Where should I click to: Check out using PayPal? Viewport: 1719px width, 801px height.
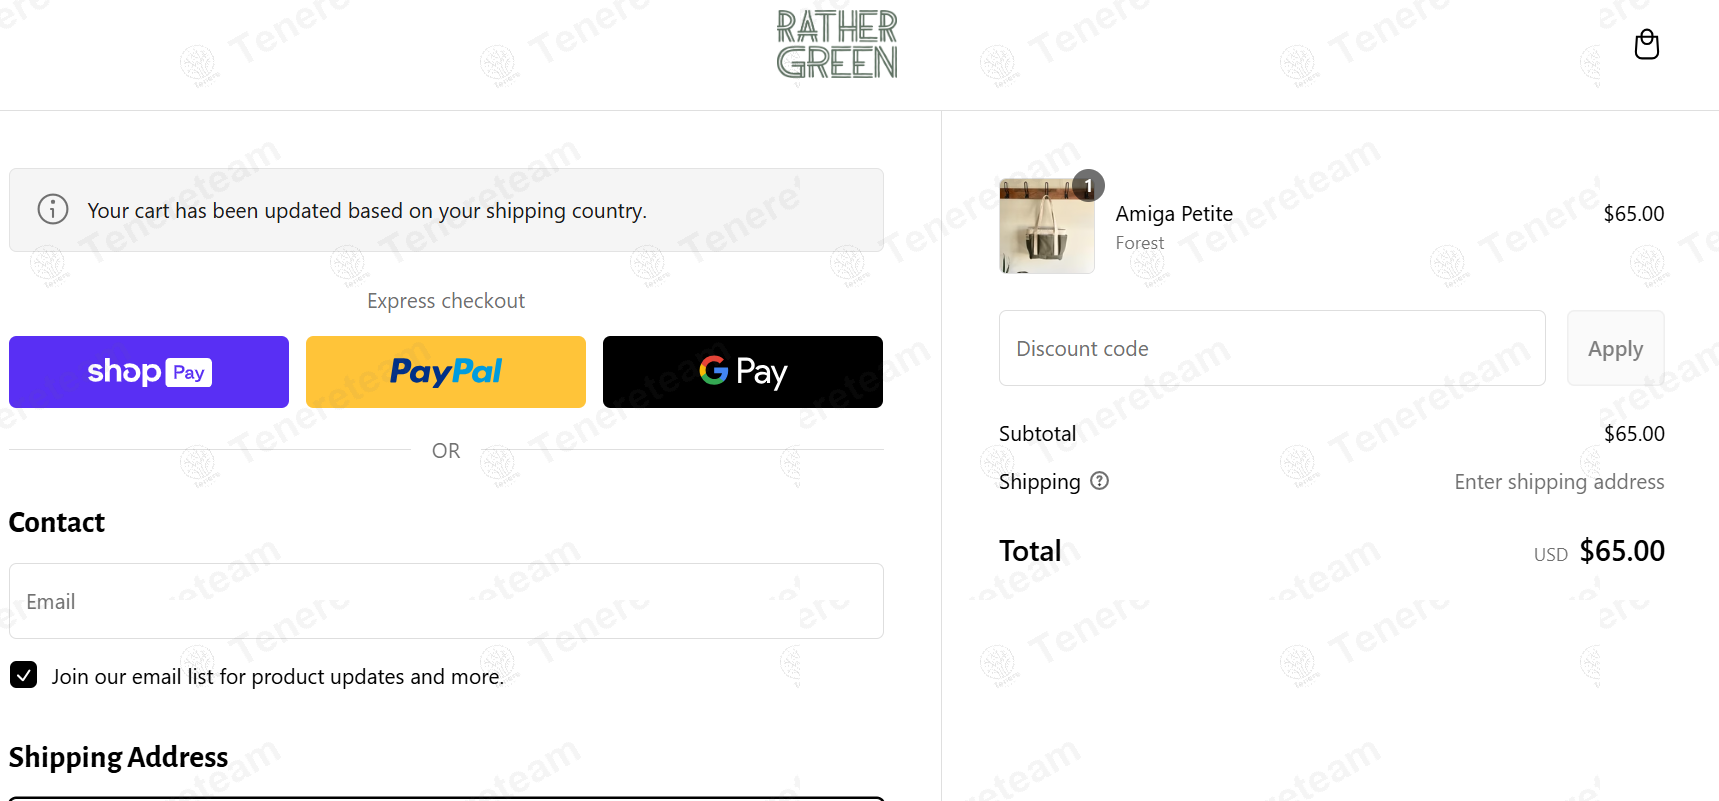pyautogui.click(x=446, y=372)
